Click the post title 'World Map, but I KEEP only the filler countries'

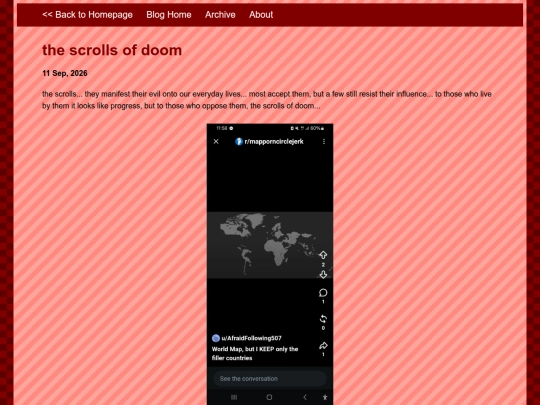255,353
